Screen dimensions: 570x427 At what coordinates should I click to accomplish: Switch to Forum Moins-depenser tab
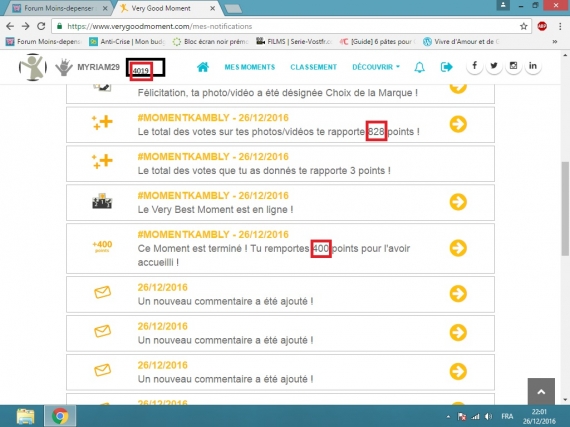58,8
